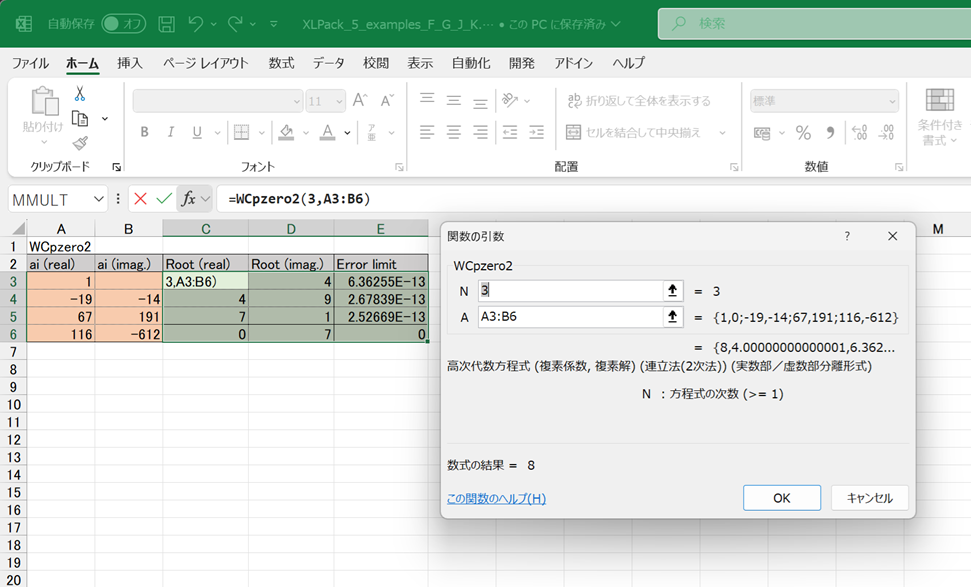Open the データ ribbon tab
Screen dimensions: 971x587
pos(328,63)
